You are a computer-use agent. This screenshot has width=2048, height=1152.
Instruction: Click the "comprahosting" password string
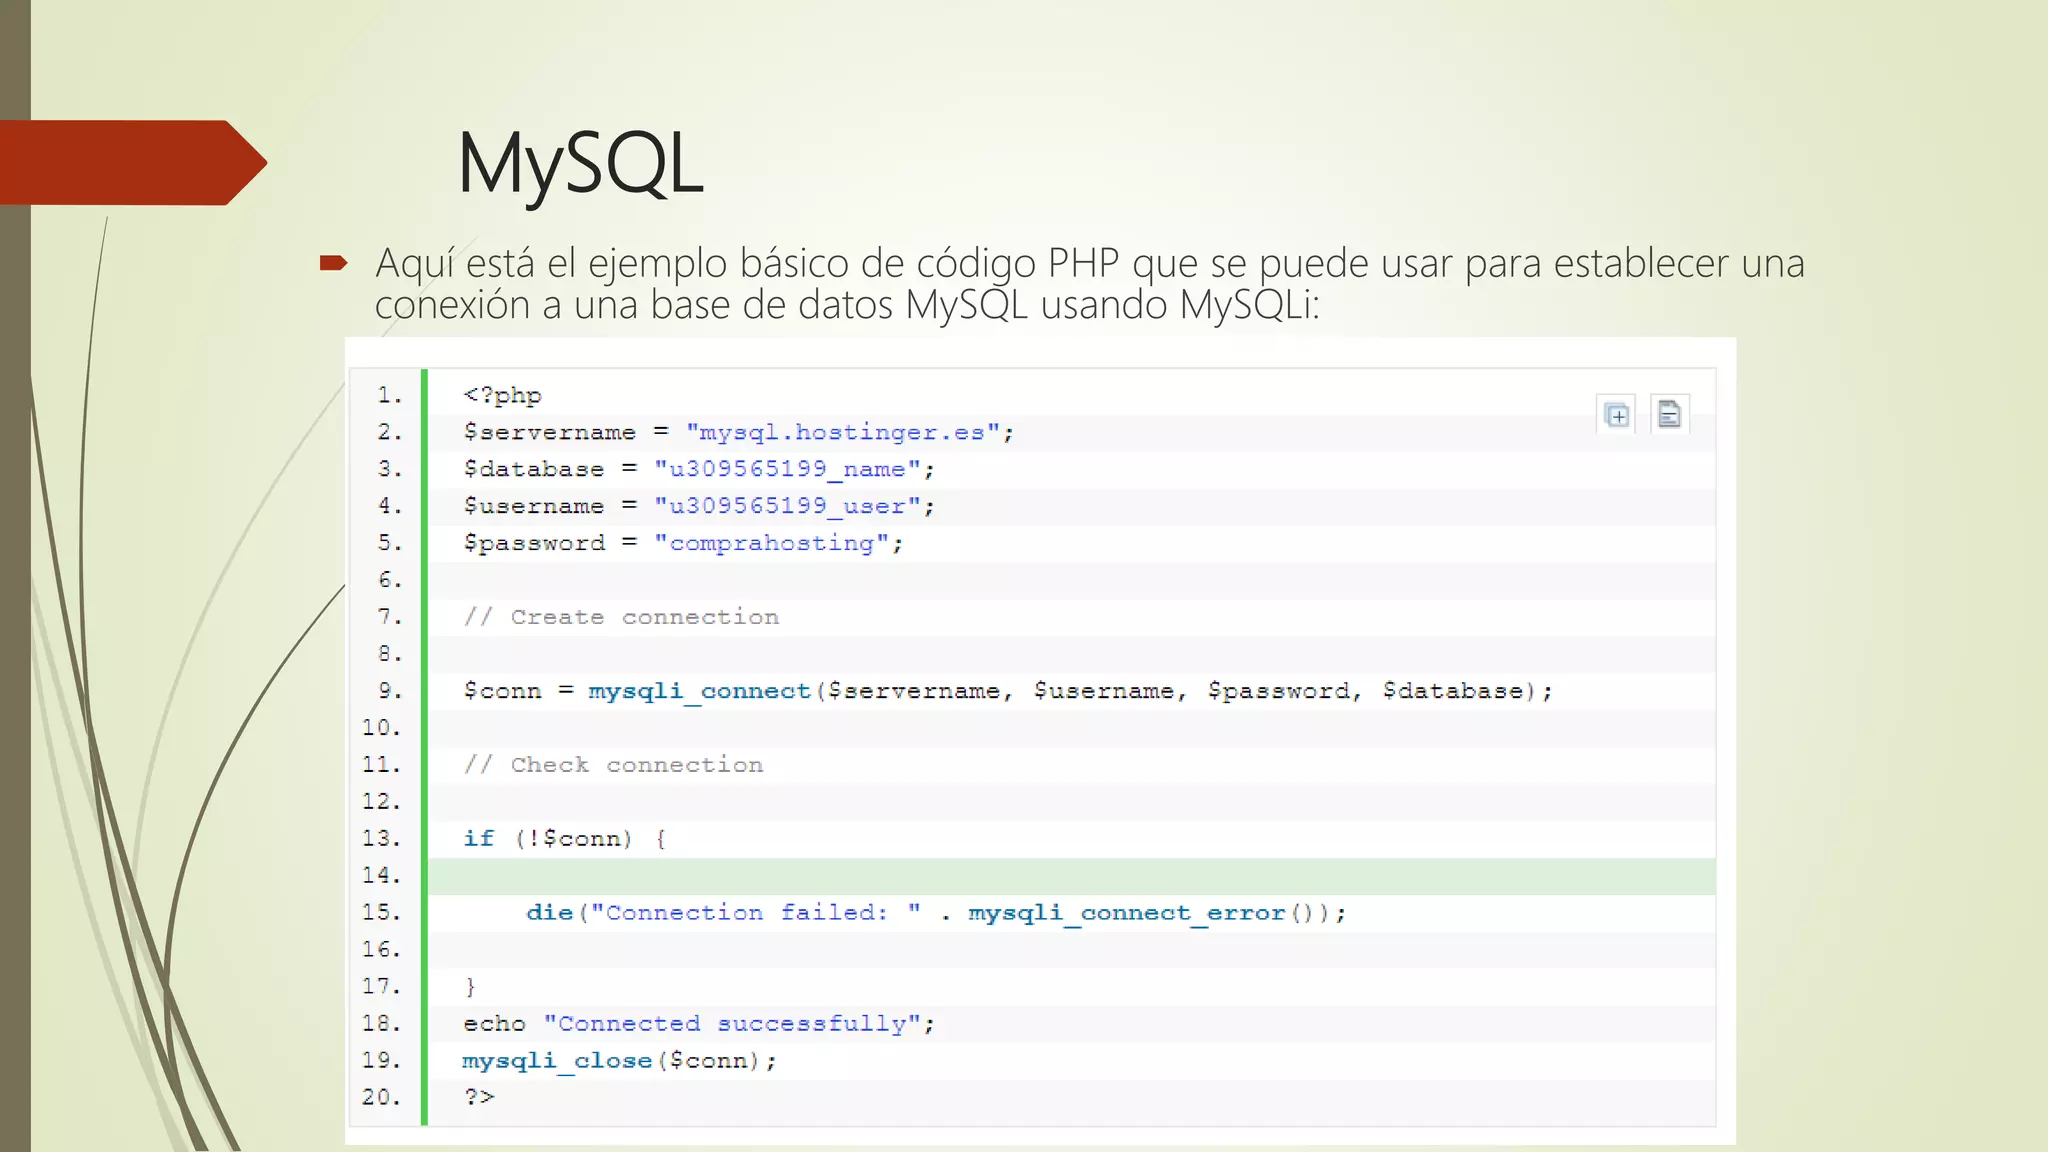(x=771, y=543)
